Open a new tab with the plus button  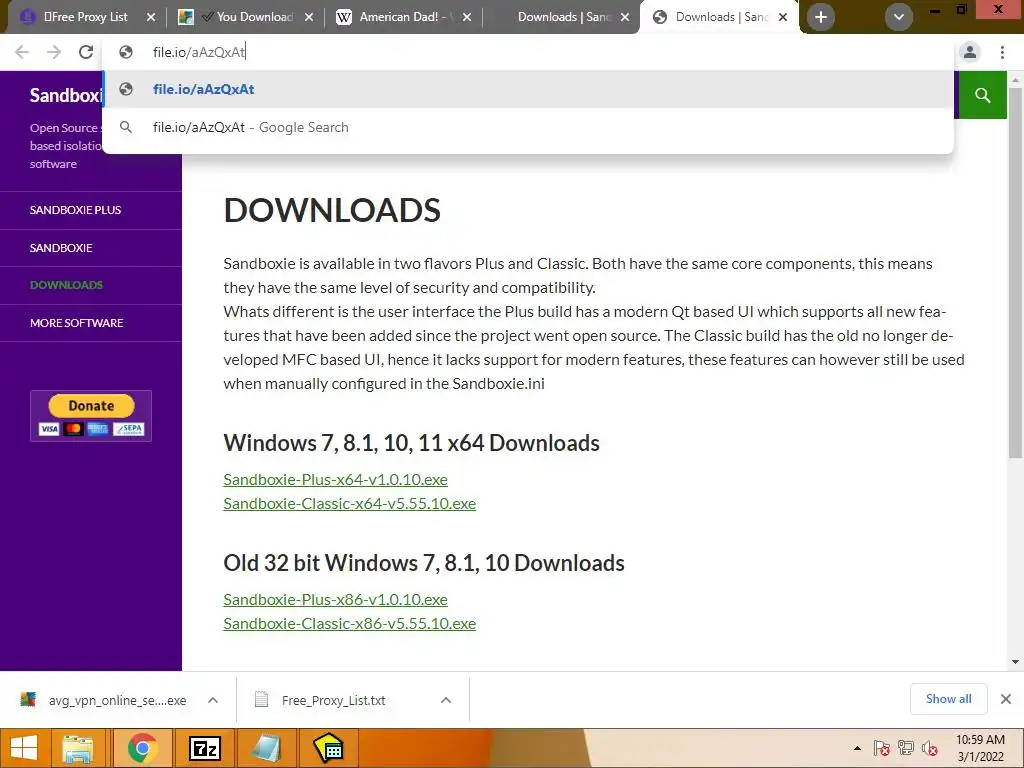tap(821, 17)
